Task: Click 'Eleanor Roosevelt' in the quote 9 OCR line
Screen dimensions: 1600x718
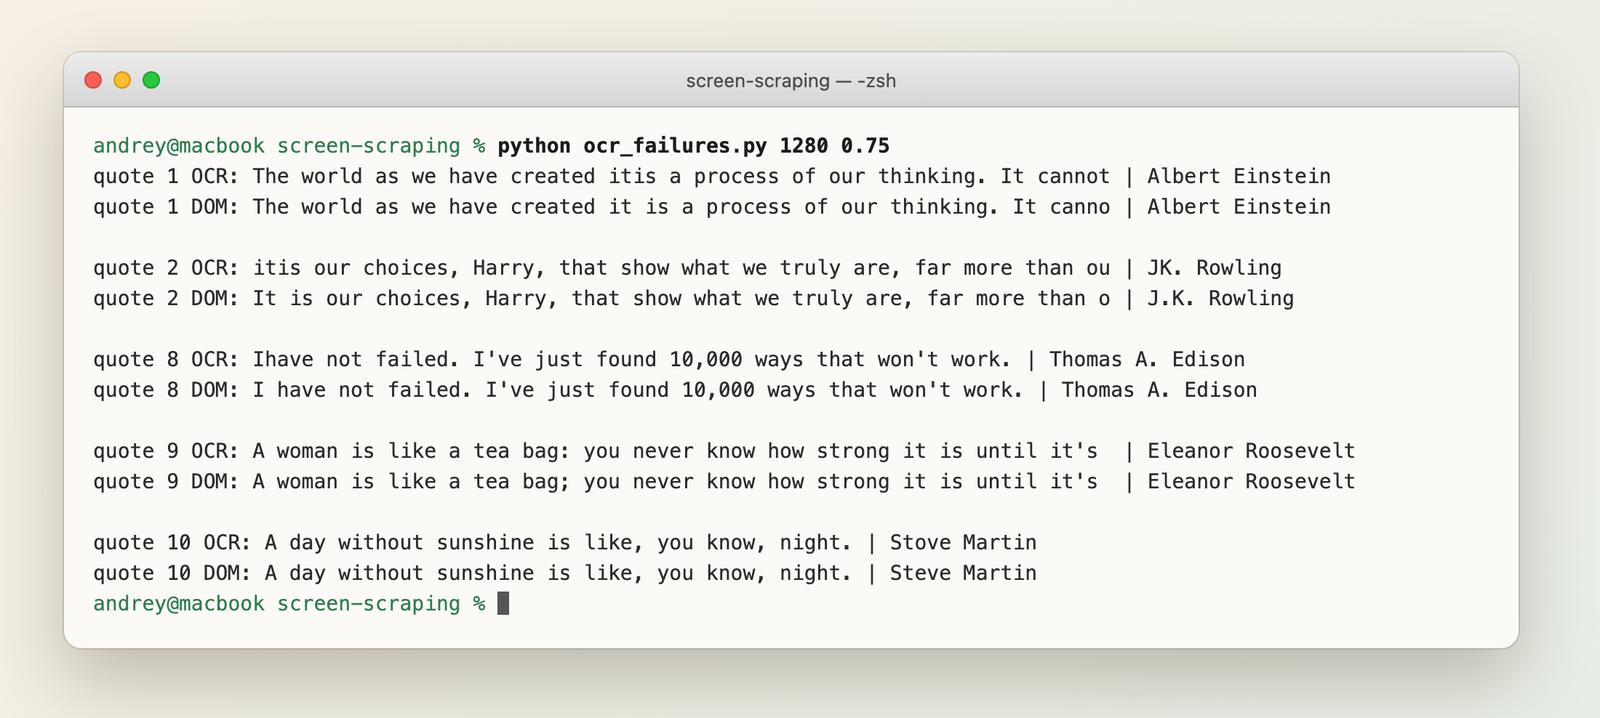Action: click(1251, 451)
